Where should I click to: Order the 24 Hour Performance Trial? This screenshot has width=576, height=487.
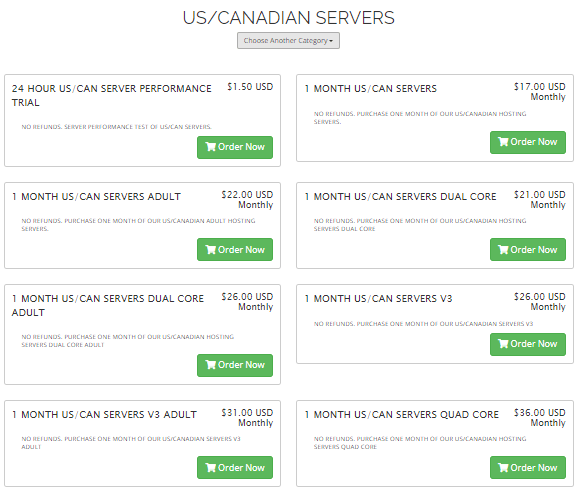(x=235, y=147)
